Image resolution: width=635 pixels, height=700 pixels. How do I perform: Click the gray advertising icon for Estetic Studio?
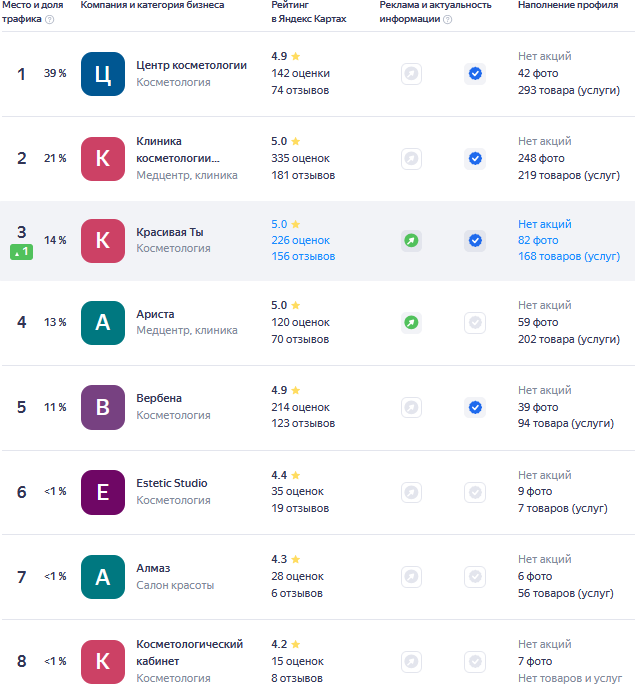tap(411, 492)
